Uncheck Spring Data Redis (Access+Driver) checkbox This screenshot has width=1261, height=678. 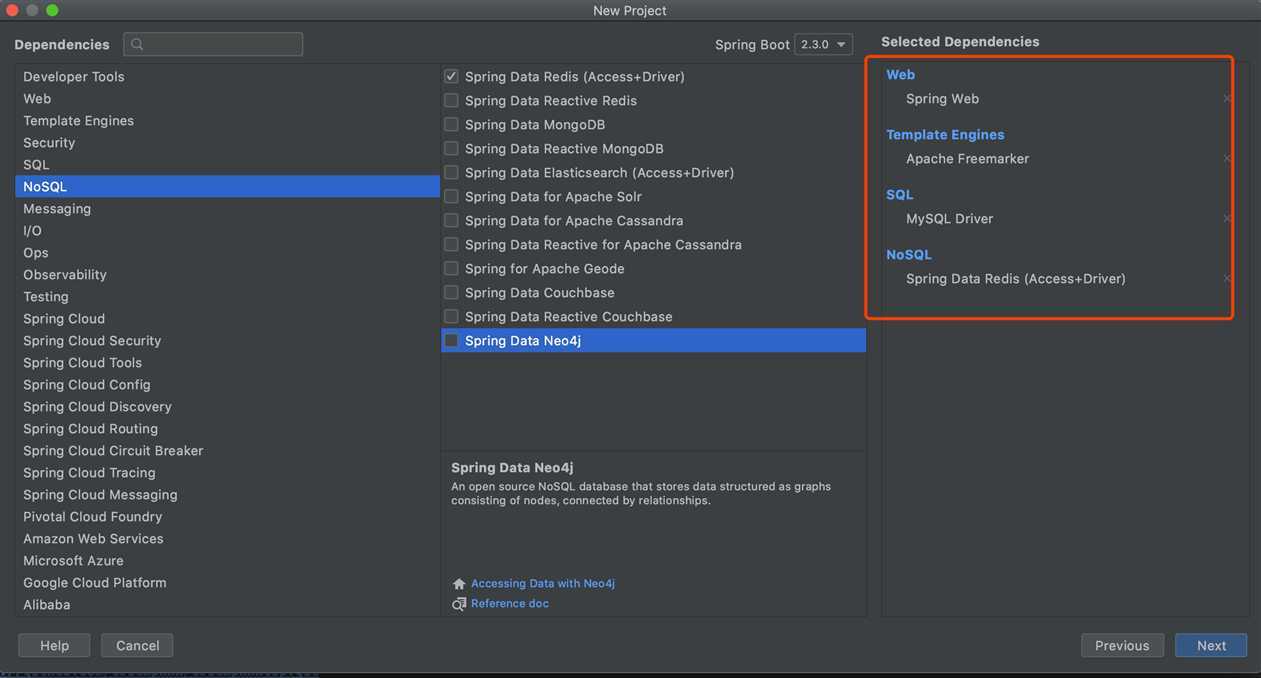point(451,76)
